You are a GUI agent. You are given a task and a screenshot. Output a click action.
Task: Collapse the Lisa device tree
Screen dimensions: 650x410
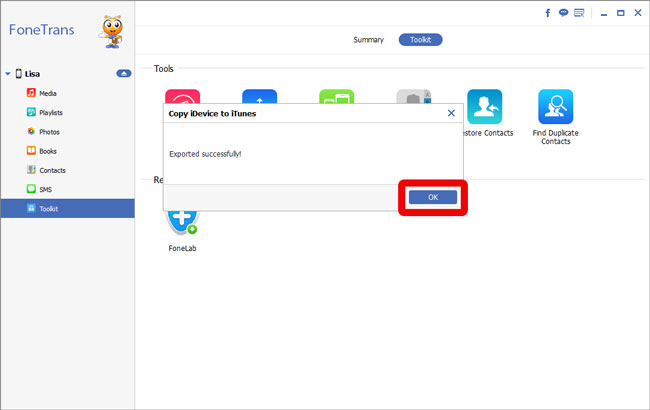[x=7, y=74]
